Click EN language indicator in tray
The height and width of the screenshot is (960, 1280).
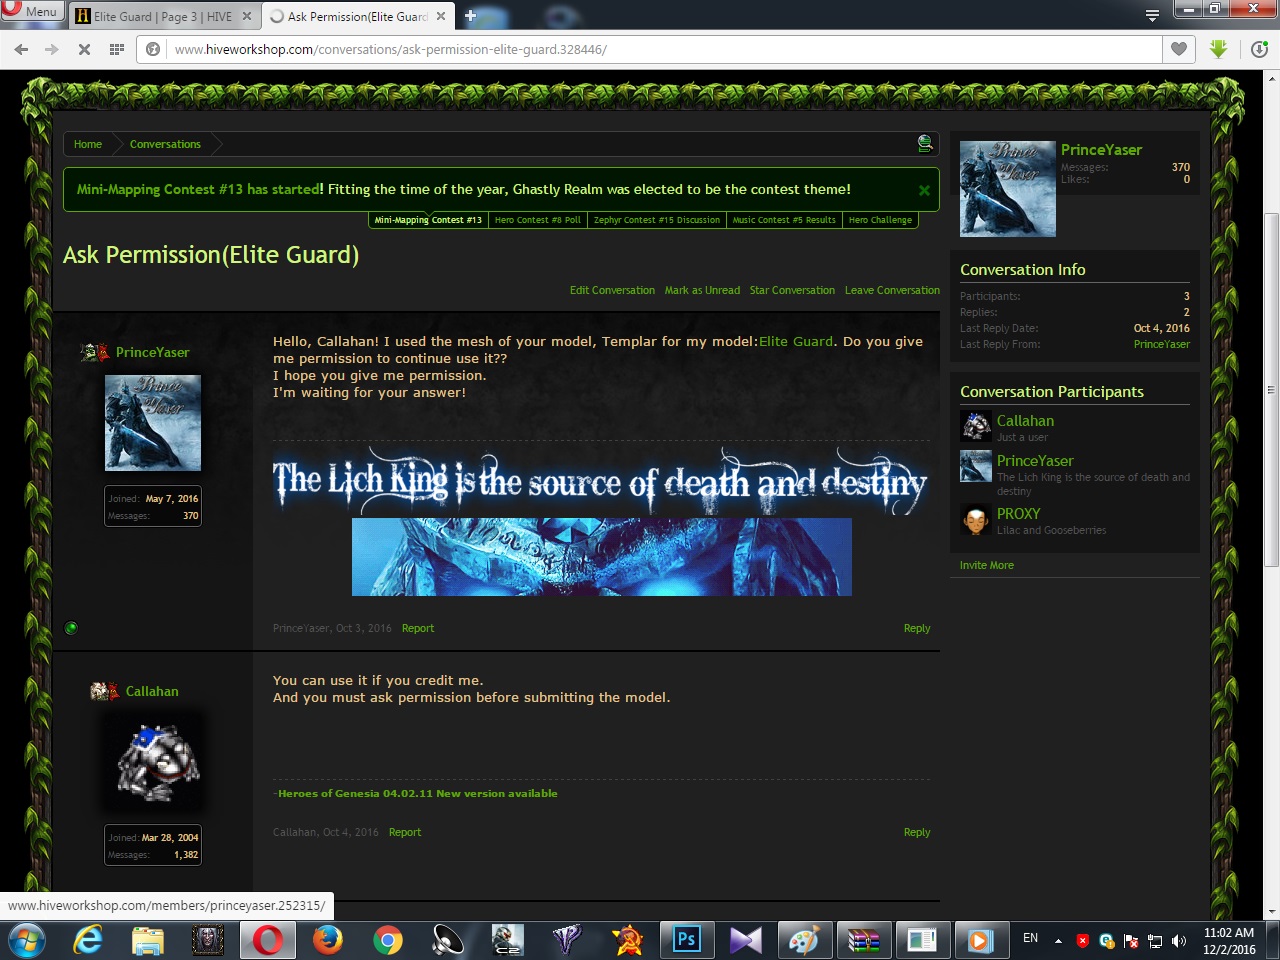coord(1030,938)
